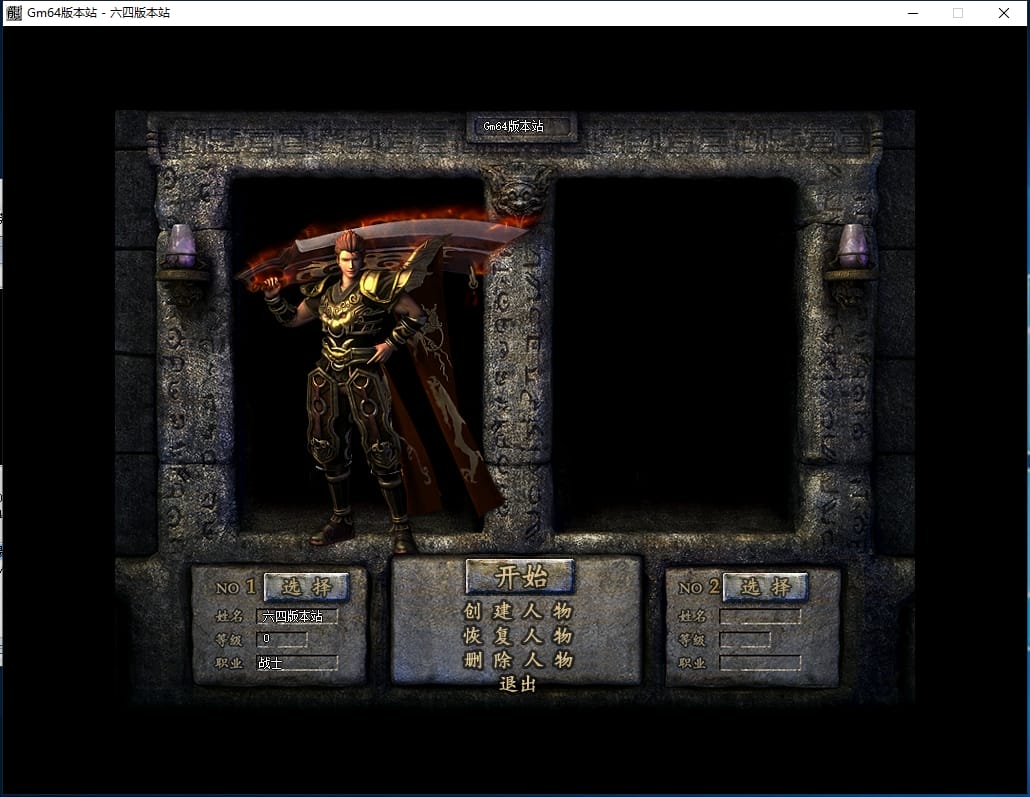Click the empty NO 2 姓名 field

click(x=760, y=617)
